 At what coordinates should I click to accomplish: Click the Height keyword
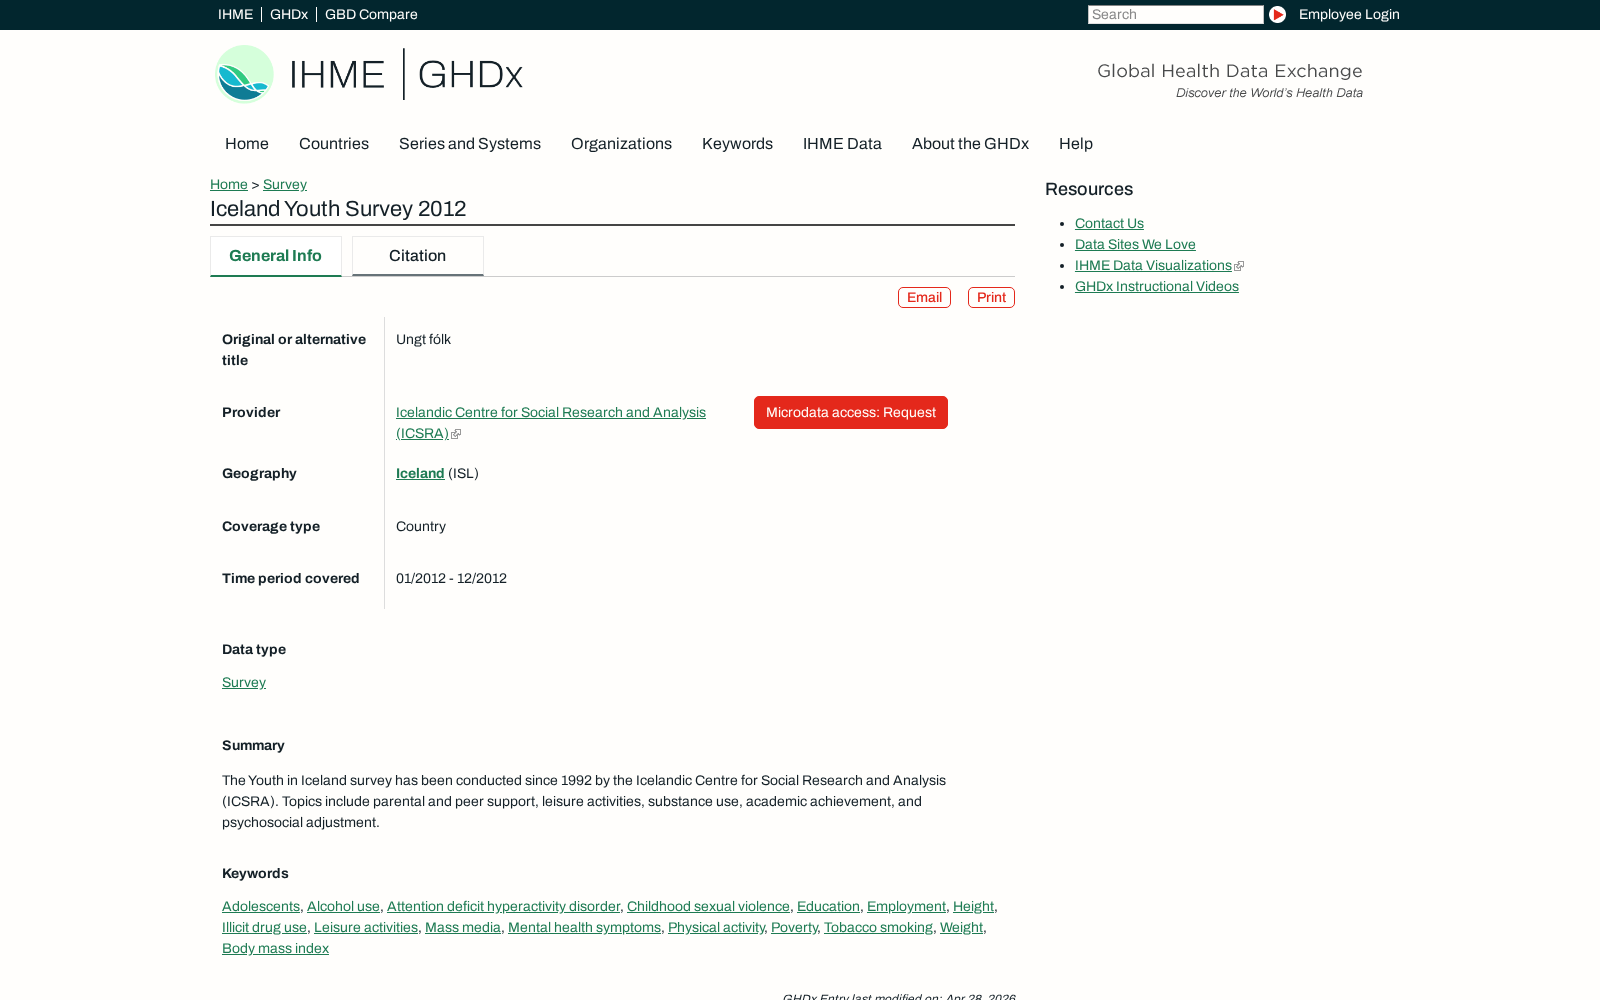tap(973, 906)
